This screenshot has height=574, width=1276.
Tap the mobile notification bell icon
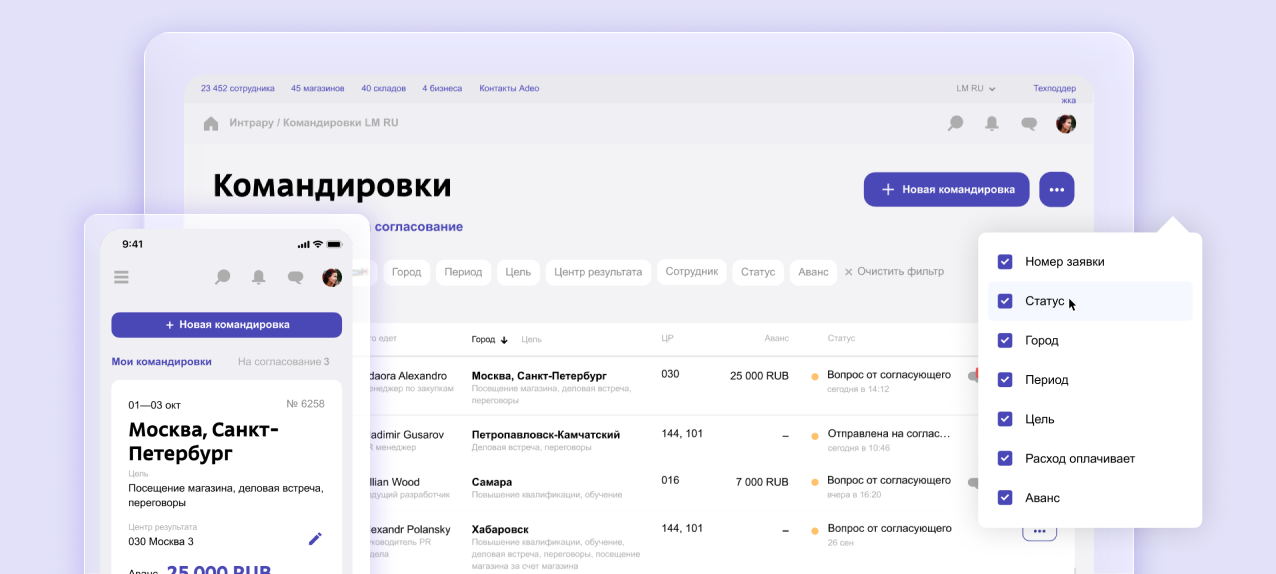coord(259,277)
